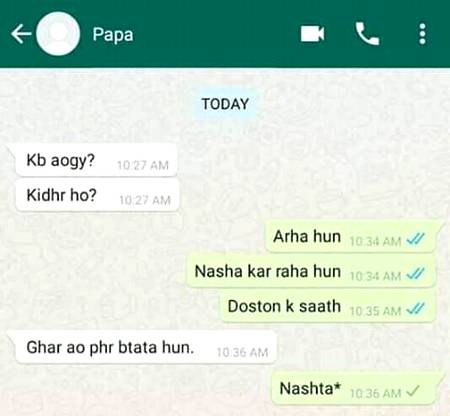This screenshot has height=416, width=450.
Task: Select the 'Doston k saath' message
Action: pos(327,306)
